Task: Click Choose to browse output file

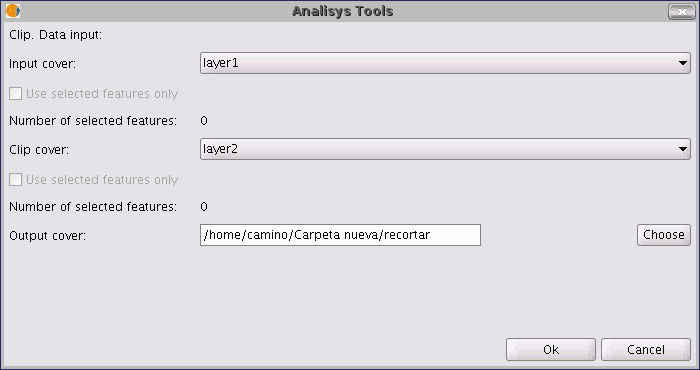Action: (664, 235)
